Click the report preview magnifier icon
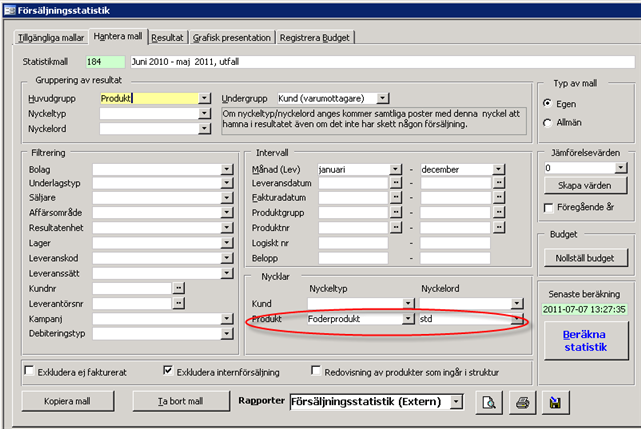The height and width of the screenshot is (429, 641). [x=489, y=402]
